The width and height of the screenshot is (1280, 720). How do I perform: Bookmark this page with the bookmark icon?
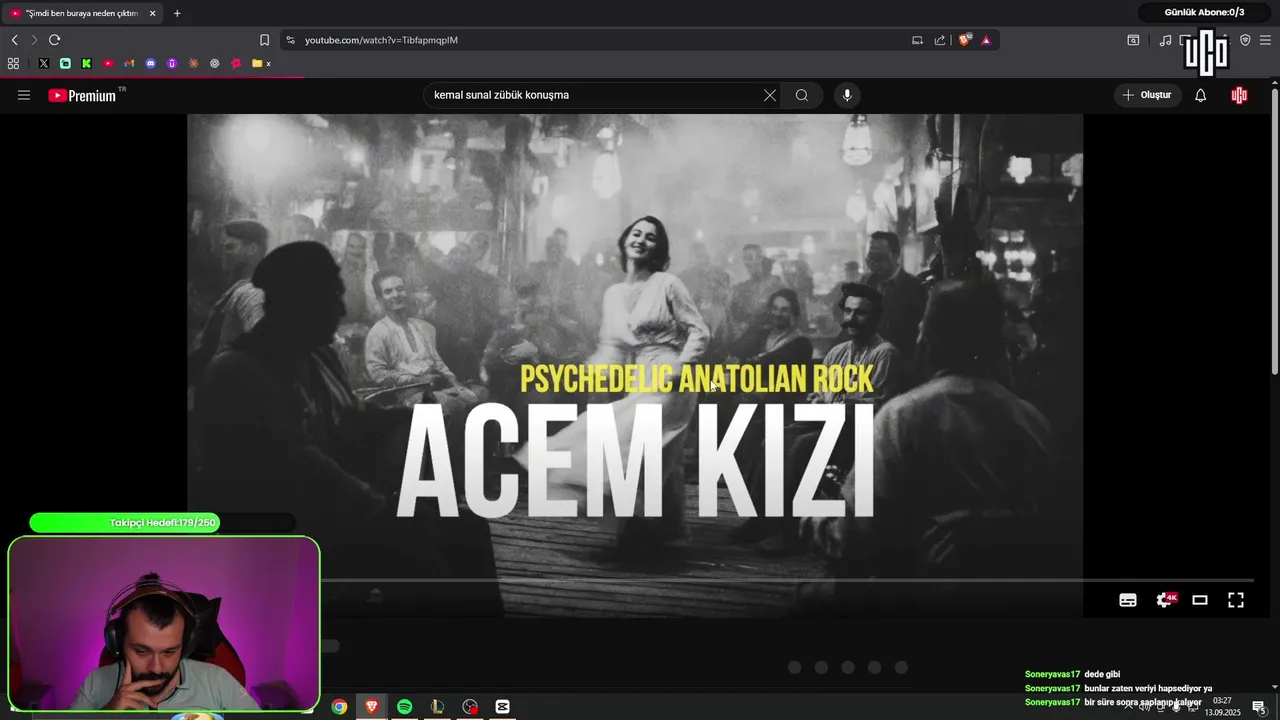coord(264,40)
